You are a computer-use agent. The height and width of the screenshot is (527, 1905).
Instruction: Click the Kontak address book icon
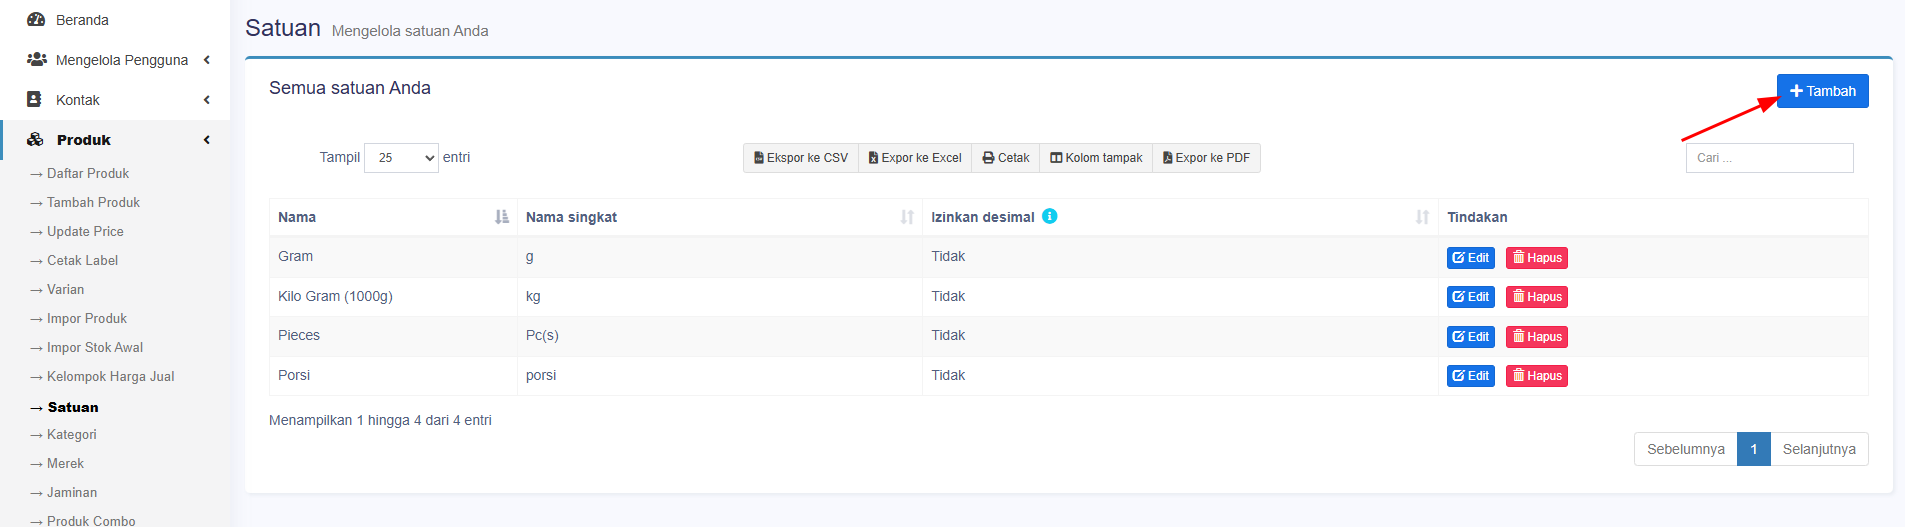34,99
